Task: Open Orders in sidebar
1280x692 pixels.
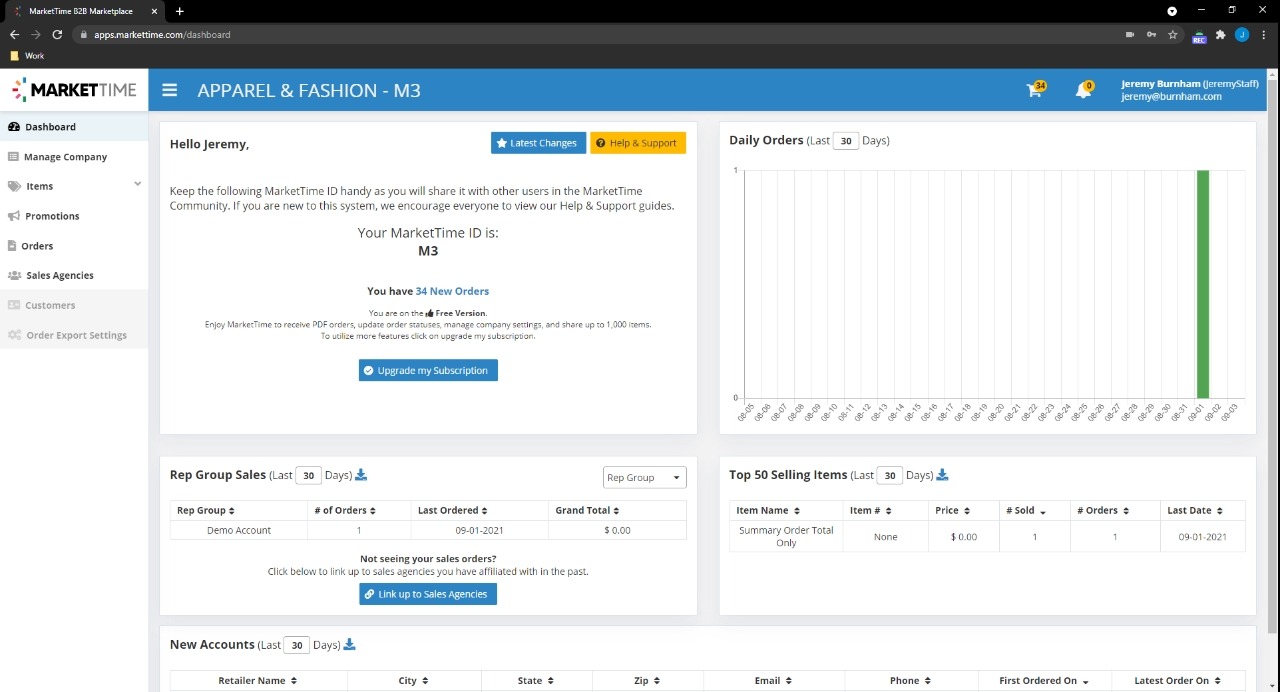Action: tap(74, 246)
